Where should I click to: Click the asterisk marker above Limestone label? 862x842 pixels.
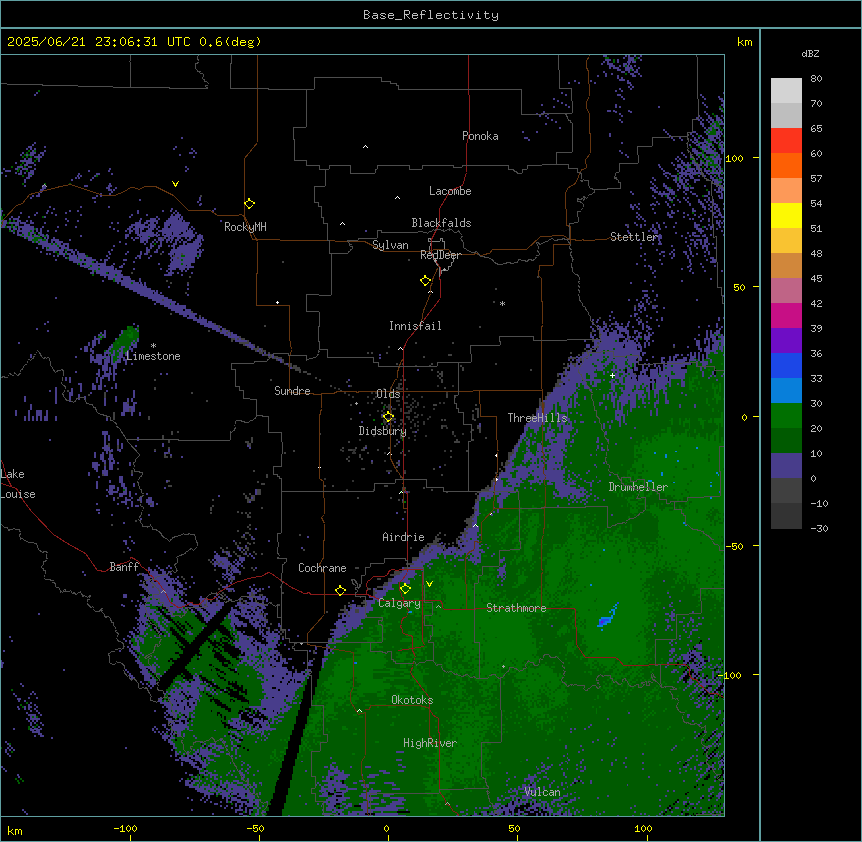(x=153, y=346)
